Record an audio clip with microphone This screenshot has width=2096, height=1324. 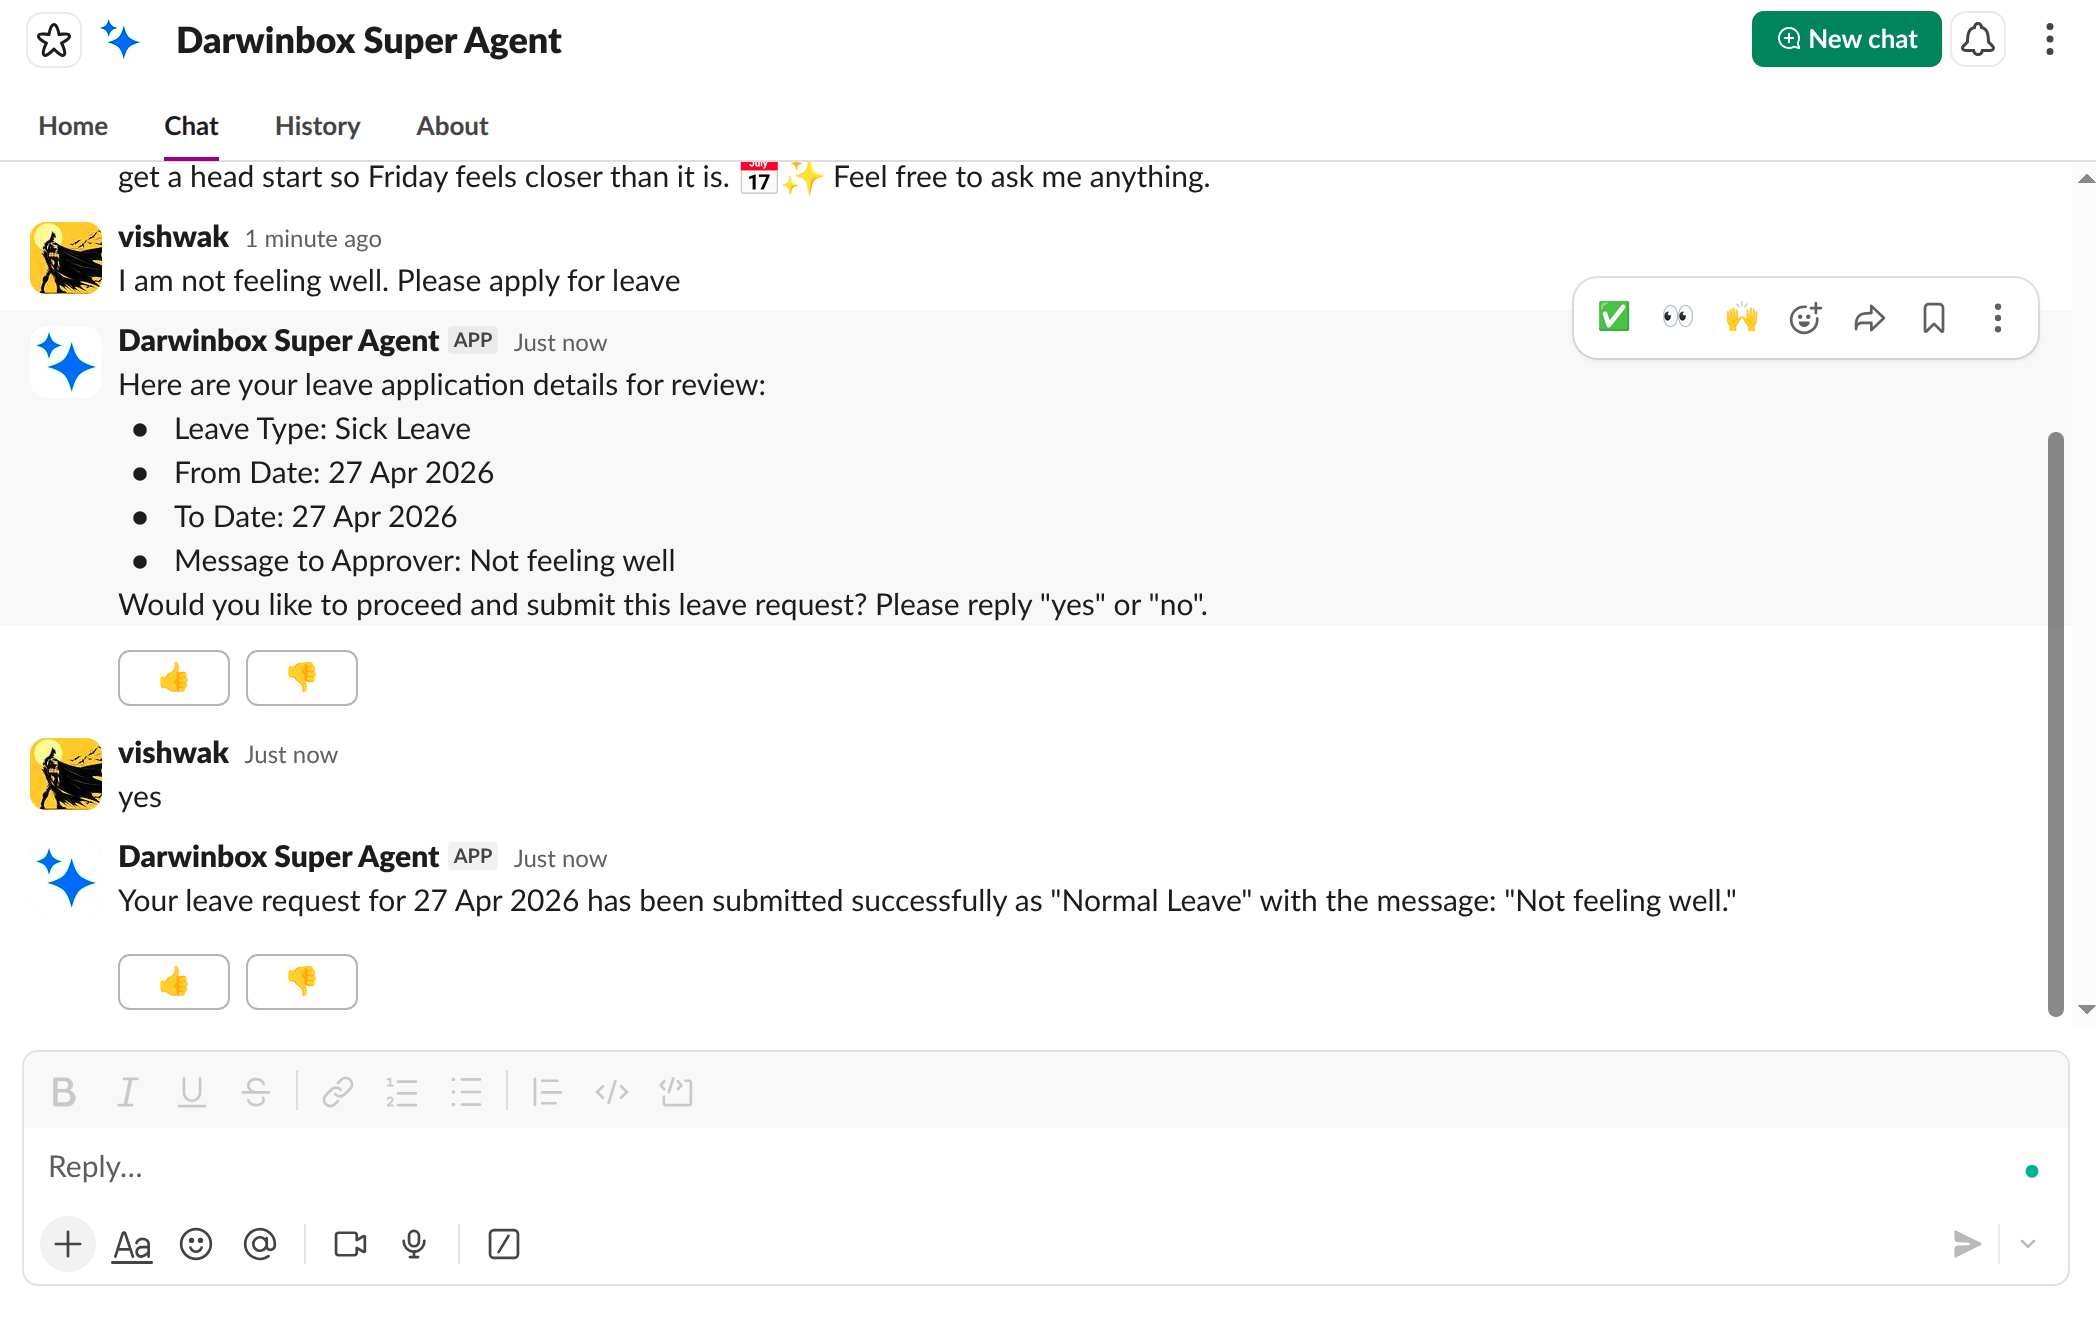414,1244
